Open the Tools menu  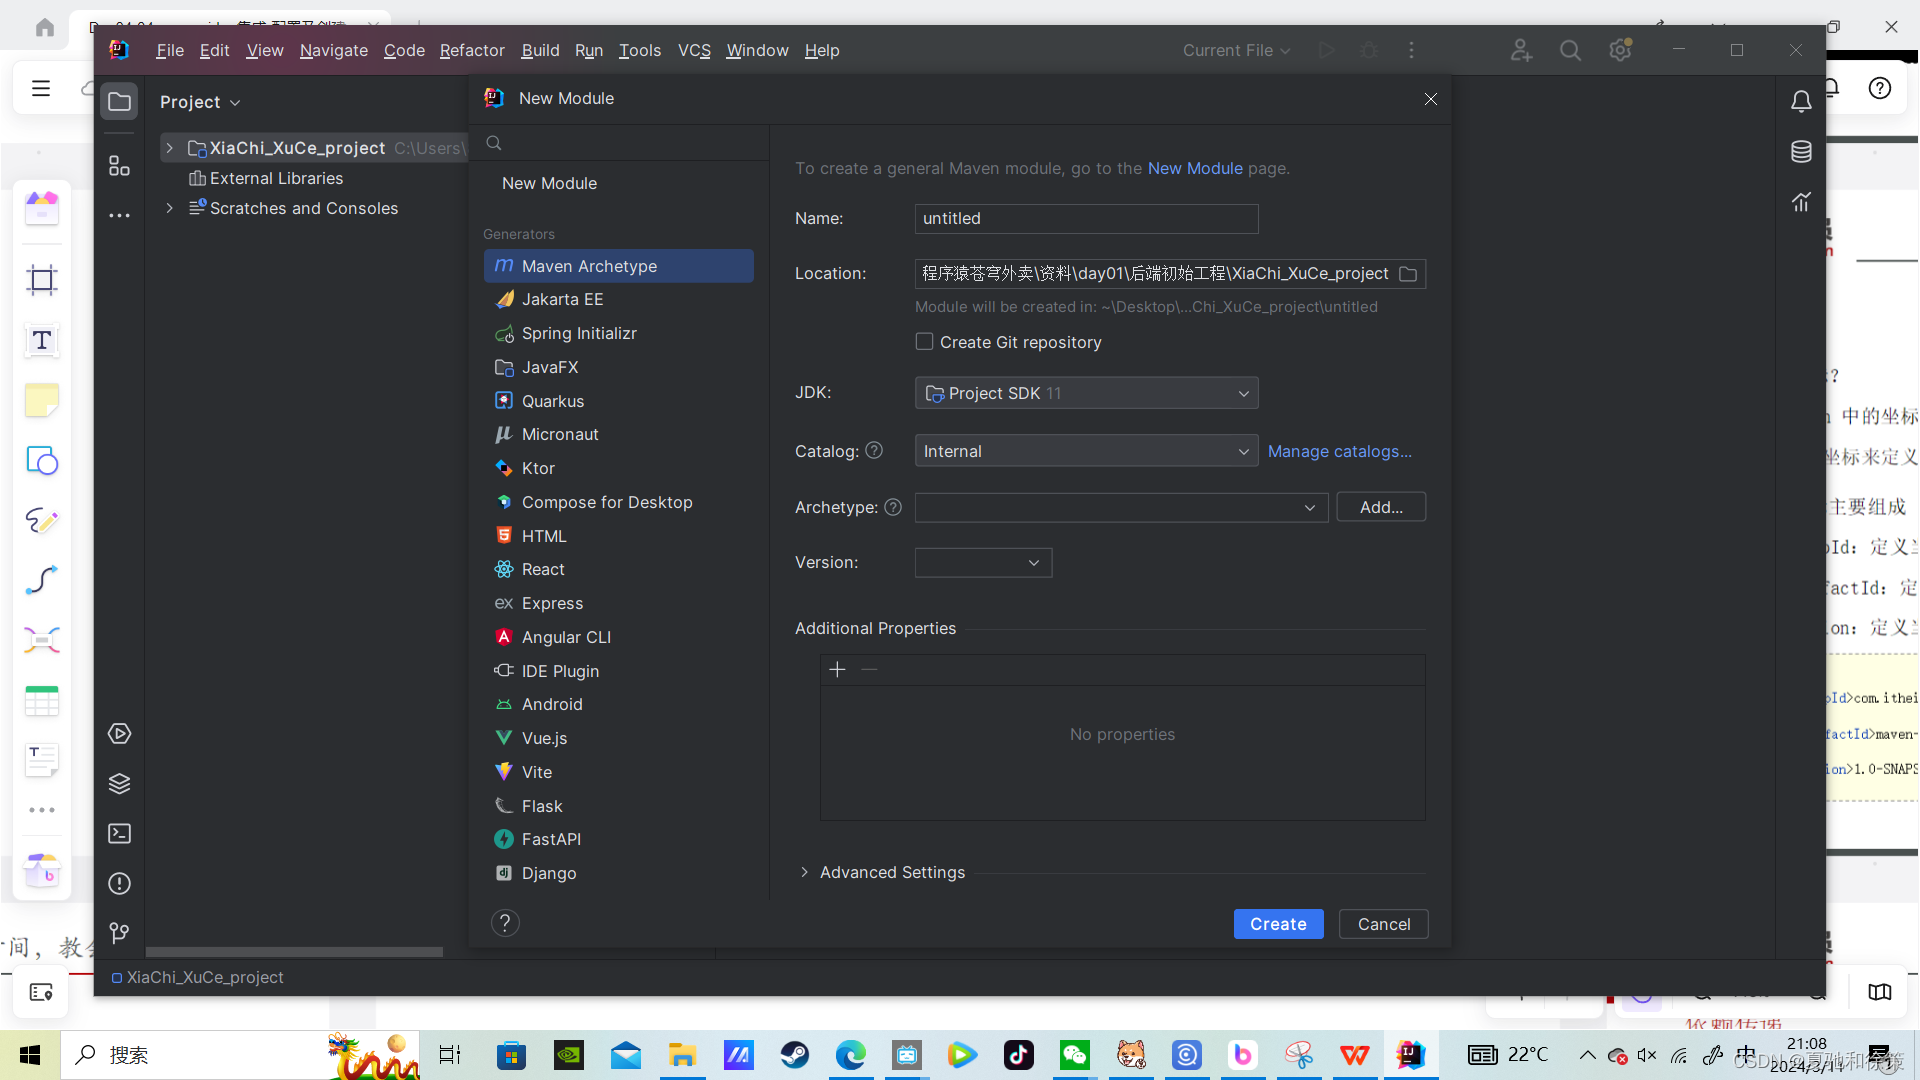click(x=640, y=50)
